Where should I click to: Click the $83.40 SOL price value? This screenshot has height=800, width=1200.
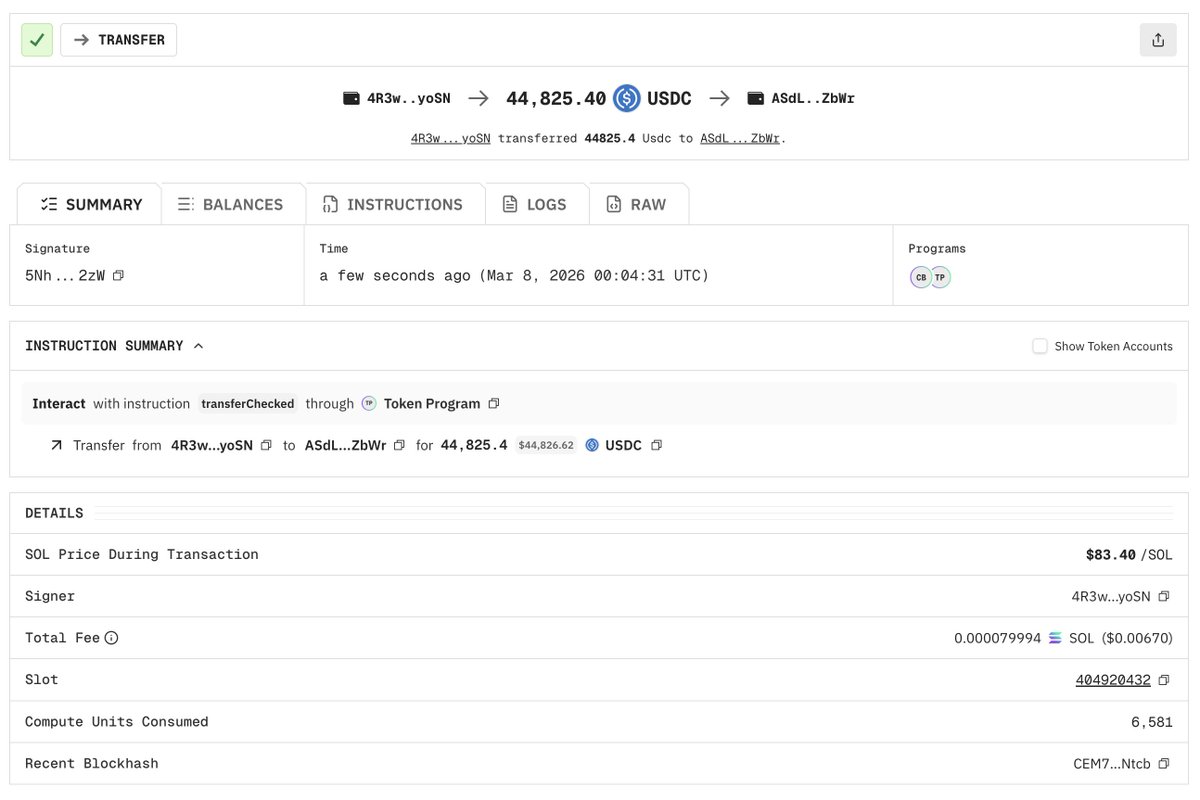(x=1111, y=554)
